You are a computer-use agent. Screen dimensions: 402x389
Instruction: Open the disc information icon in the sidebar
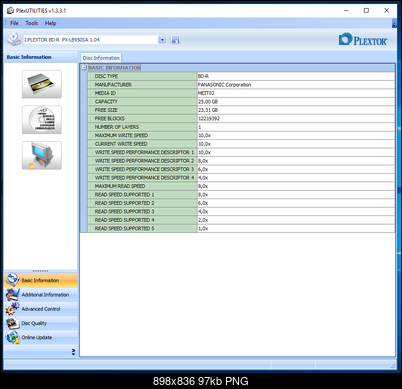pyautogui.click(x=42, y=120)
